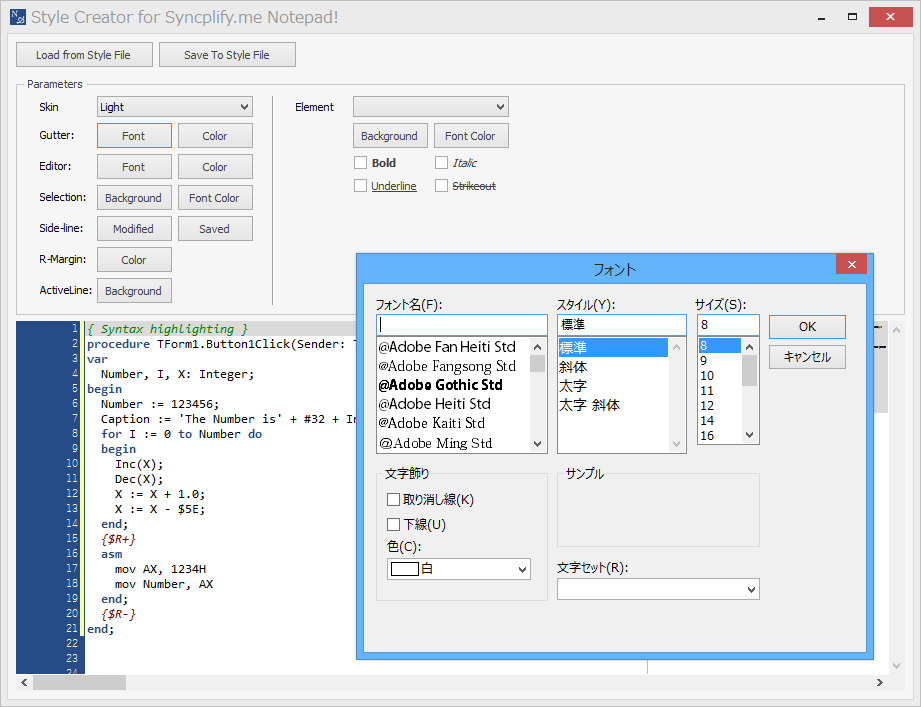Minimize the Style Creator window
921x707 pixels.
tap(821, 18)
